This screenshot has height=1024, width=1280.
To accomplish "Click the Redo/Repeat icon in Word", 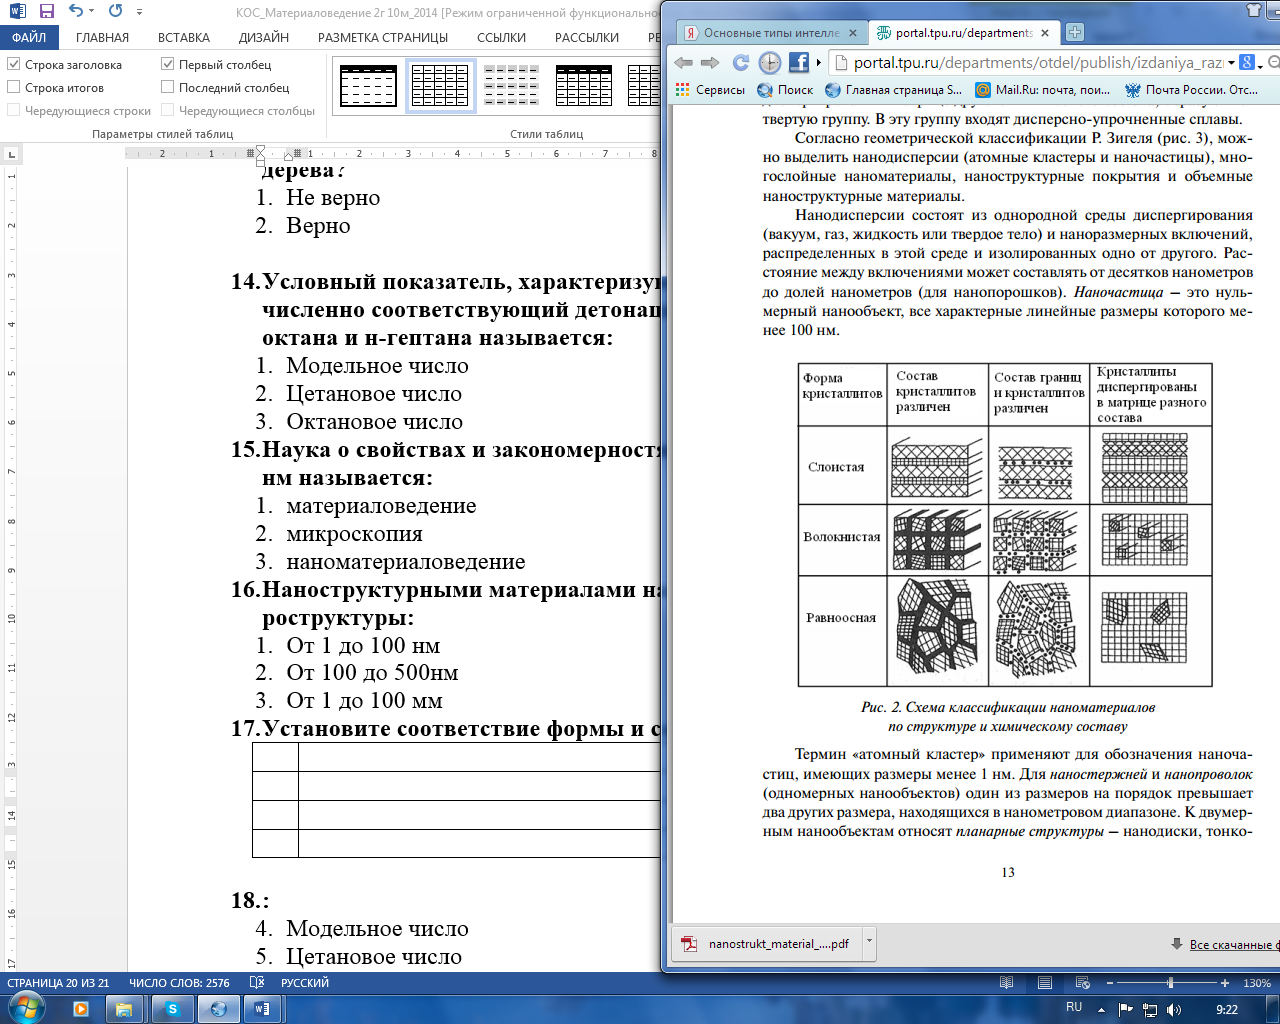I will [115, 12].
